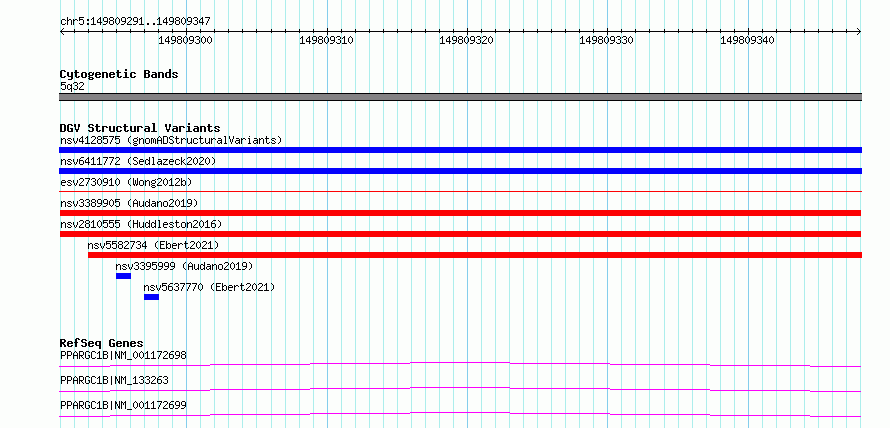Image resolution: width=890 pixels, height=428 pixels.
Task: Click the 149809300 ruler position label
Action: [186, 40]
